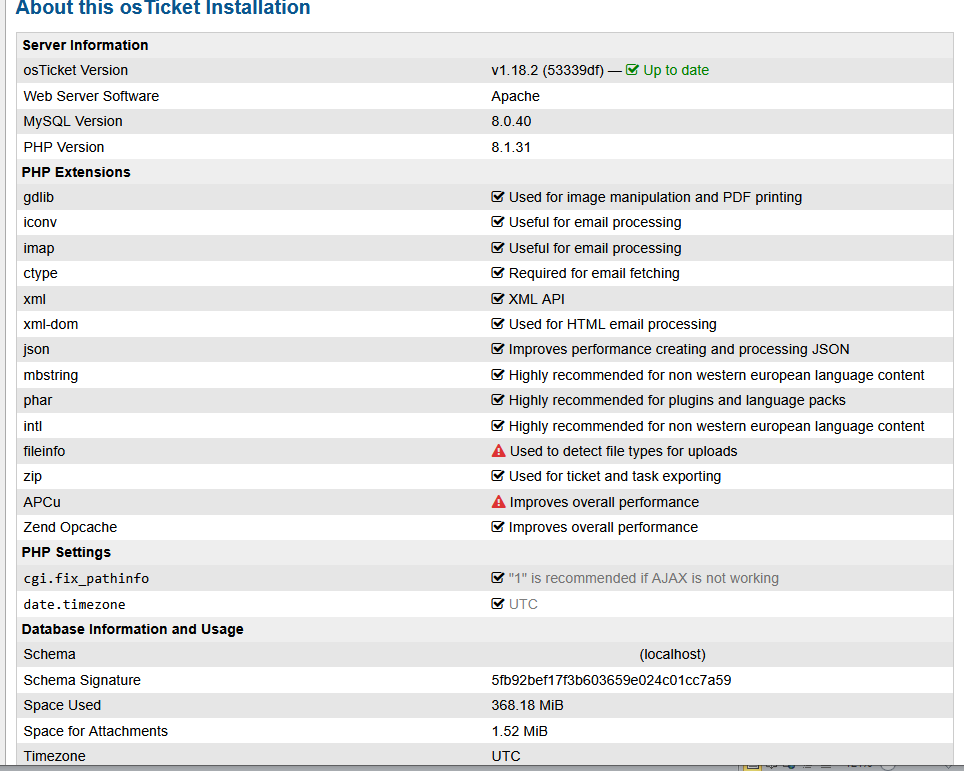Click the Schema Signature hash value
The image size is (964, 771).
coord(611,680)
